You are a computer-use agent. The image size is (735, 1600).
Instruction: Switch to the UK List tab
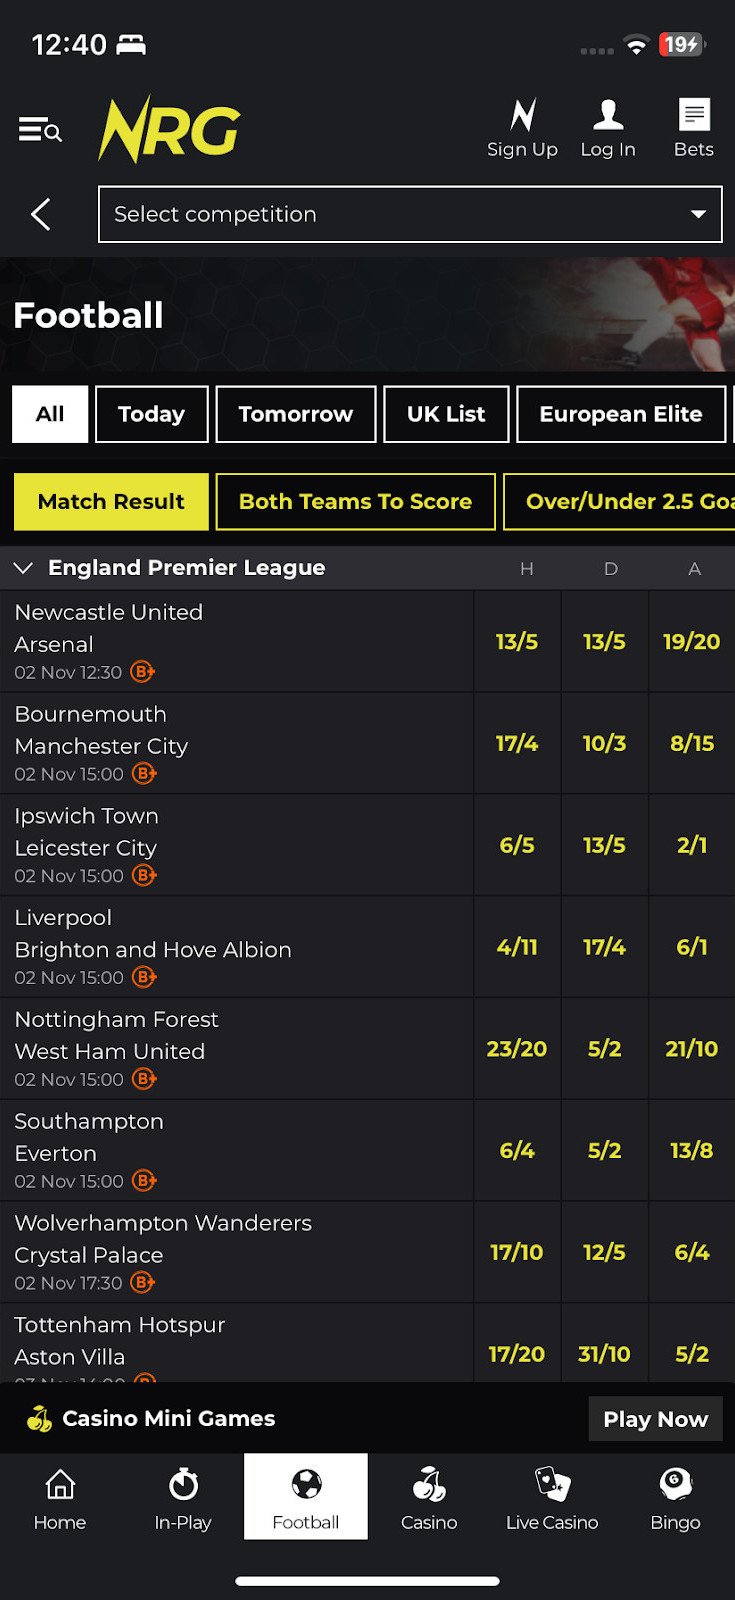446,414
